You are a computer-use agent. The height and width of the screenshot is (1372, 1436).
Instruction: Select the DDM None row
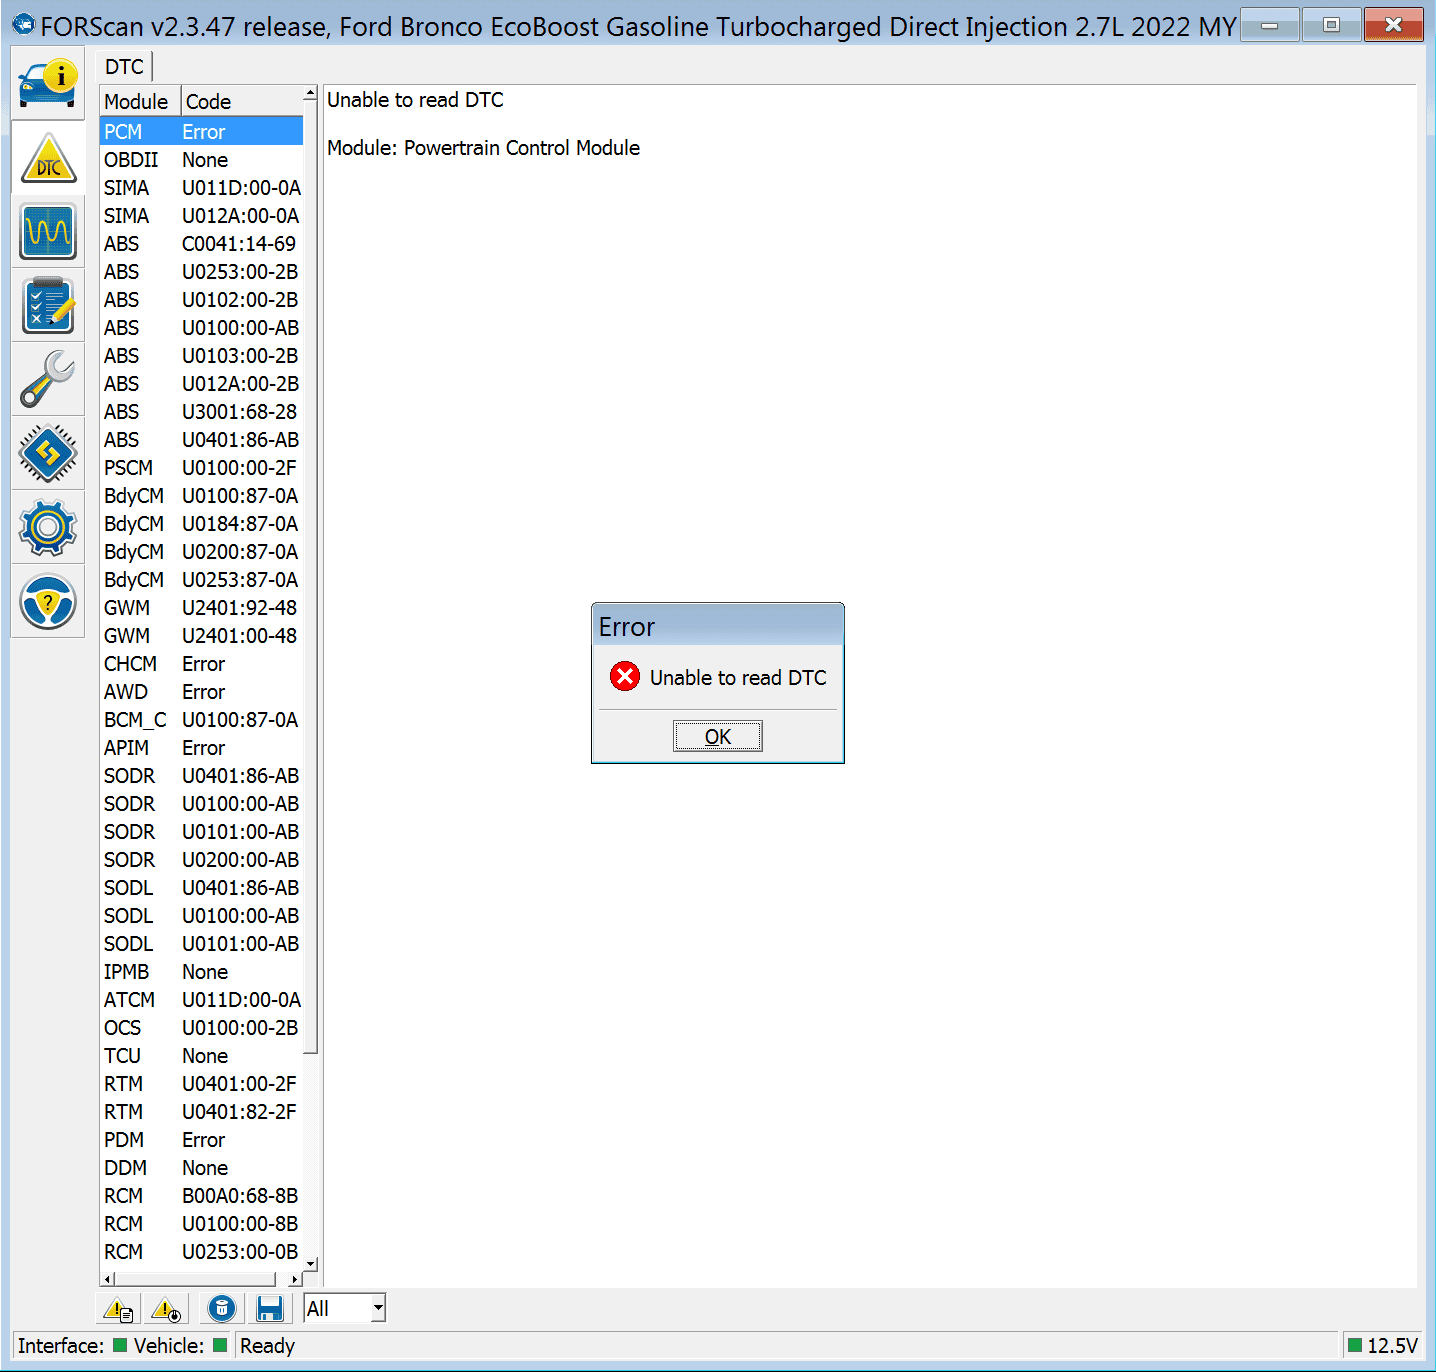click(x=201, y=1168)
